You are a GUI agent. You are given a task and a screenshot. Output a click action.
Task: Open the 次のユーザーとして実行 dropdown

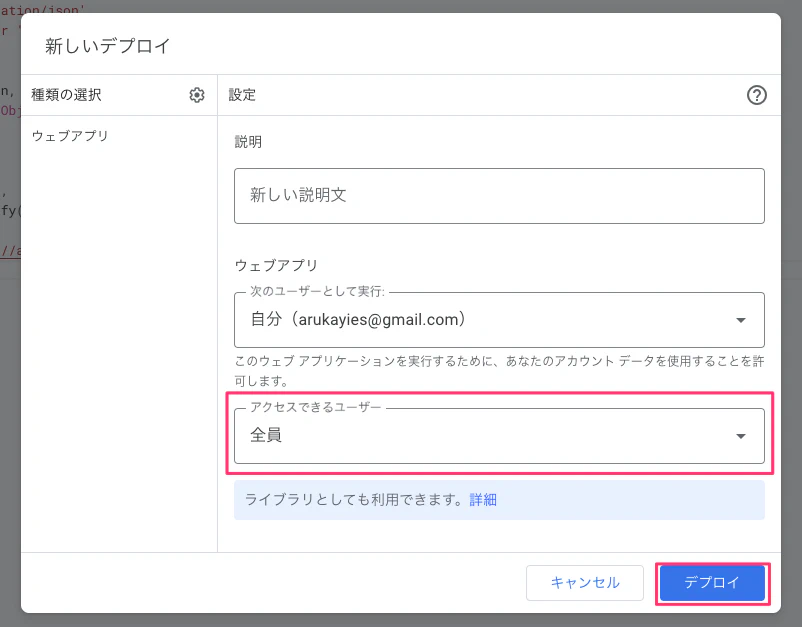(498, 320)
